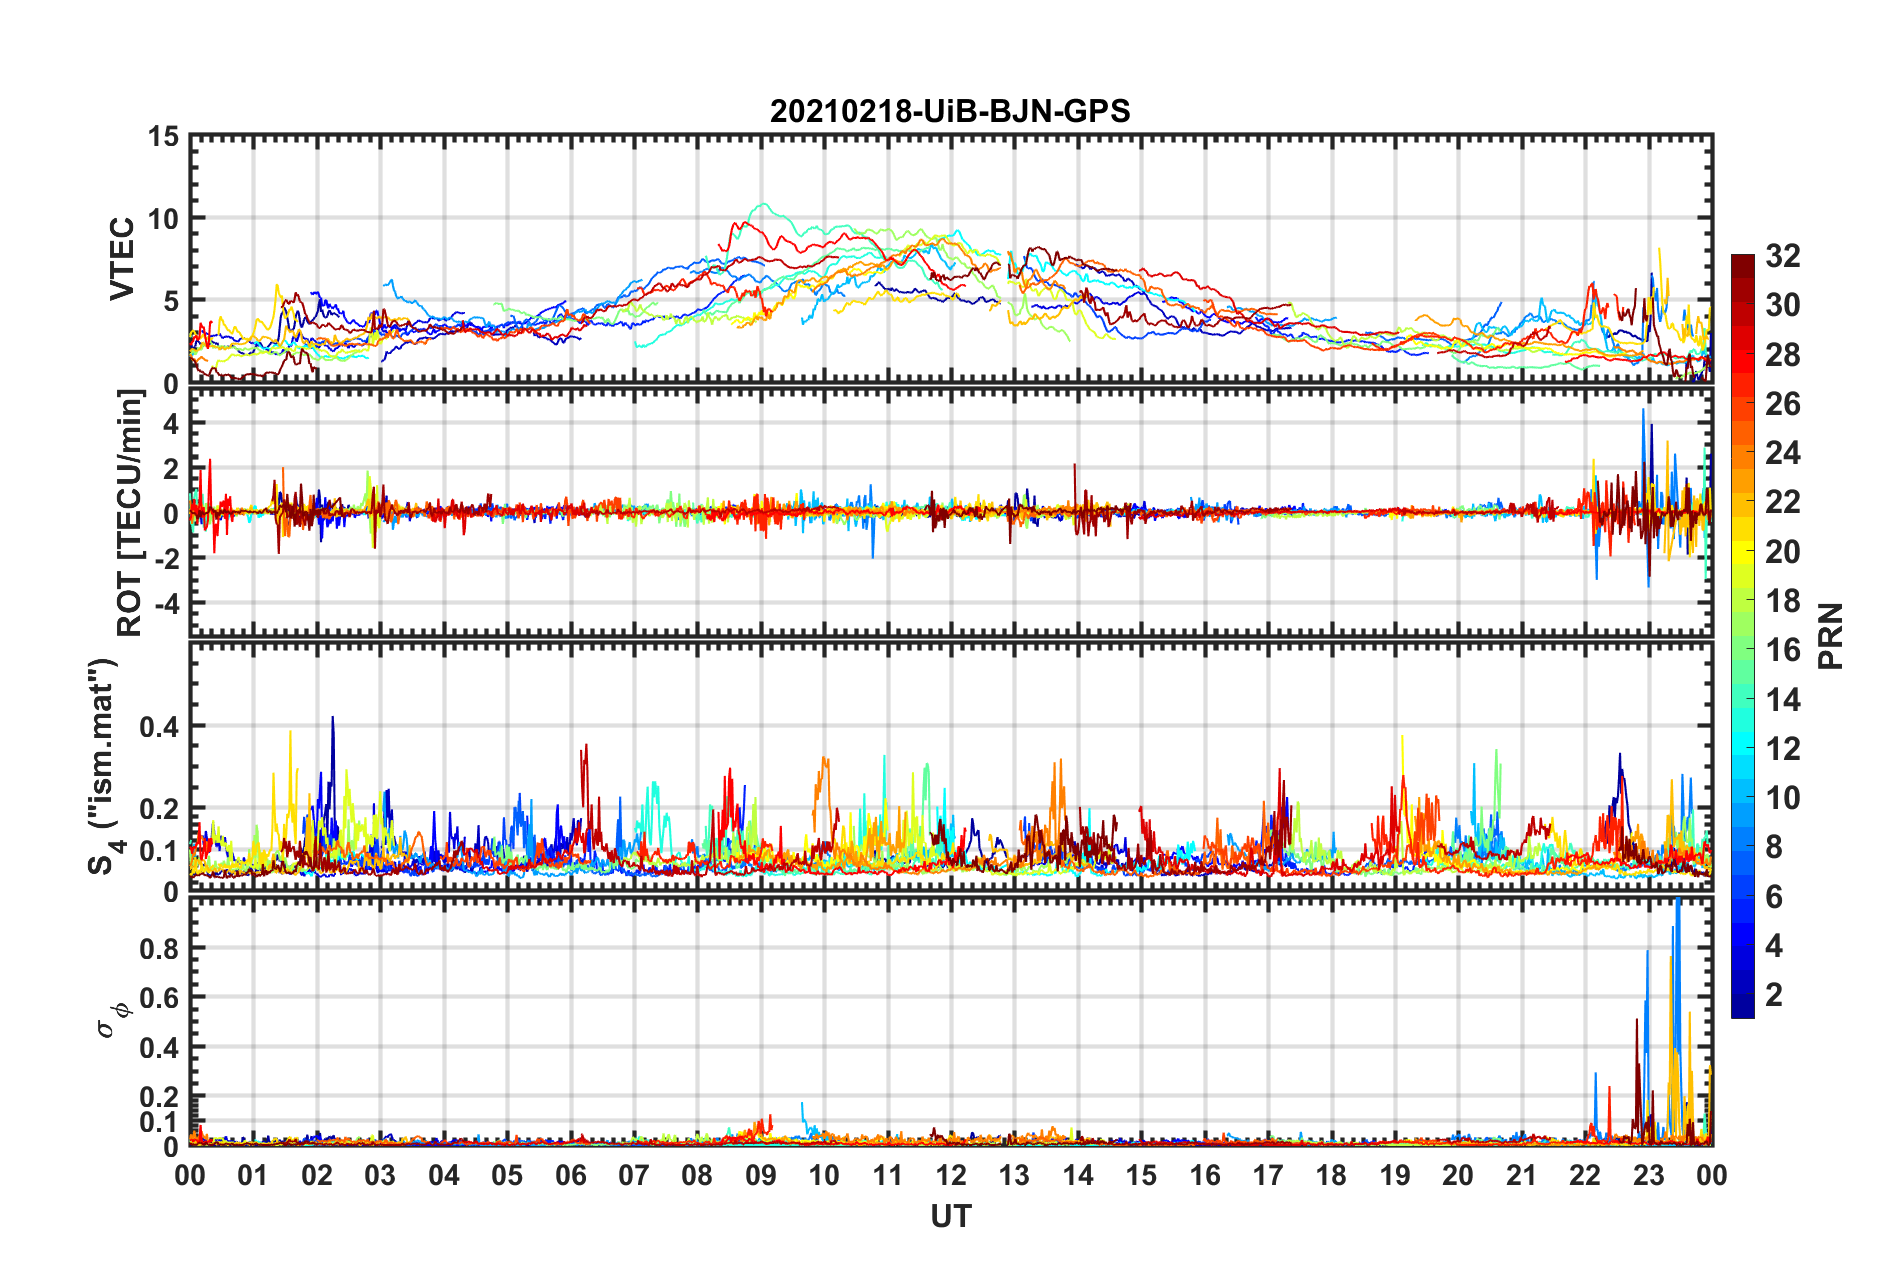Click the VTEC peak near 09 UT
Screen dimensions: 1902x1272
[763, 205]
